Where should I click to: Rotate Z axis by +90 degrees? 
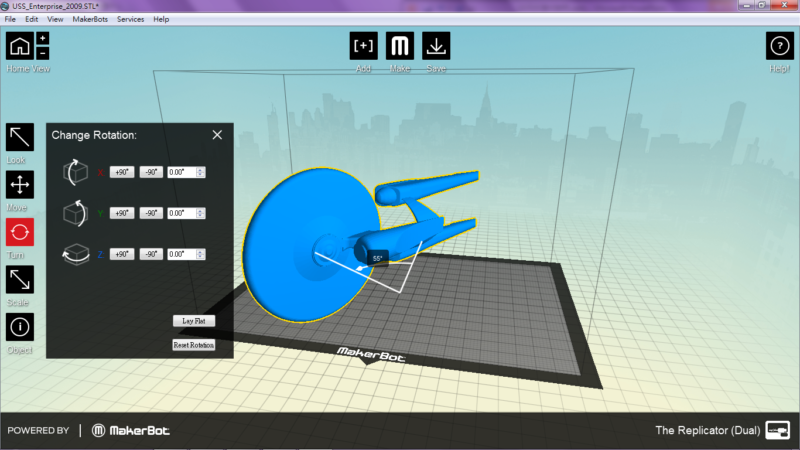(122, 254)
